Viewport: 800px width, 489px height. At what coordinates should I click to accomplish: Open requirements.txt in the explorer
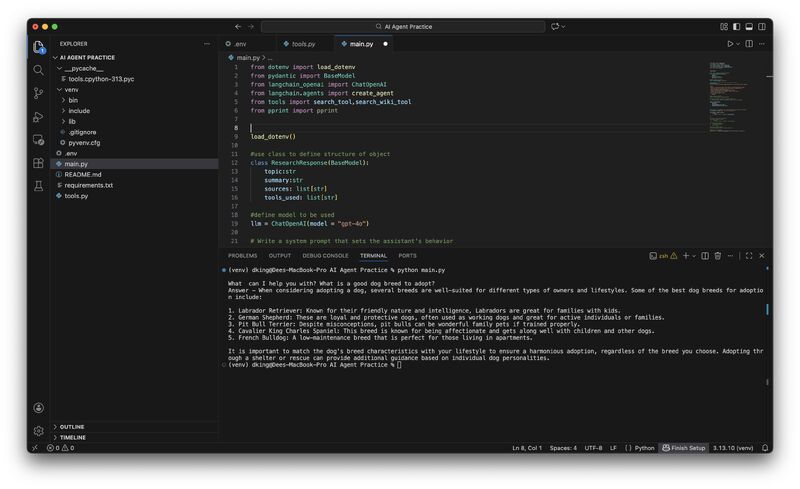pos(89,185)
